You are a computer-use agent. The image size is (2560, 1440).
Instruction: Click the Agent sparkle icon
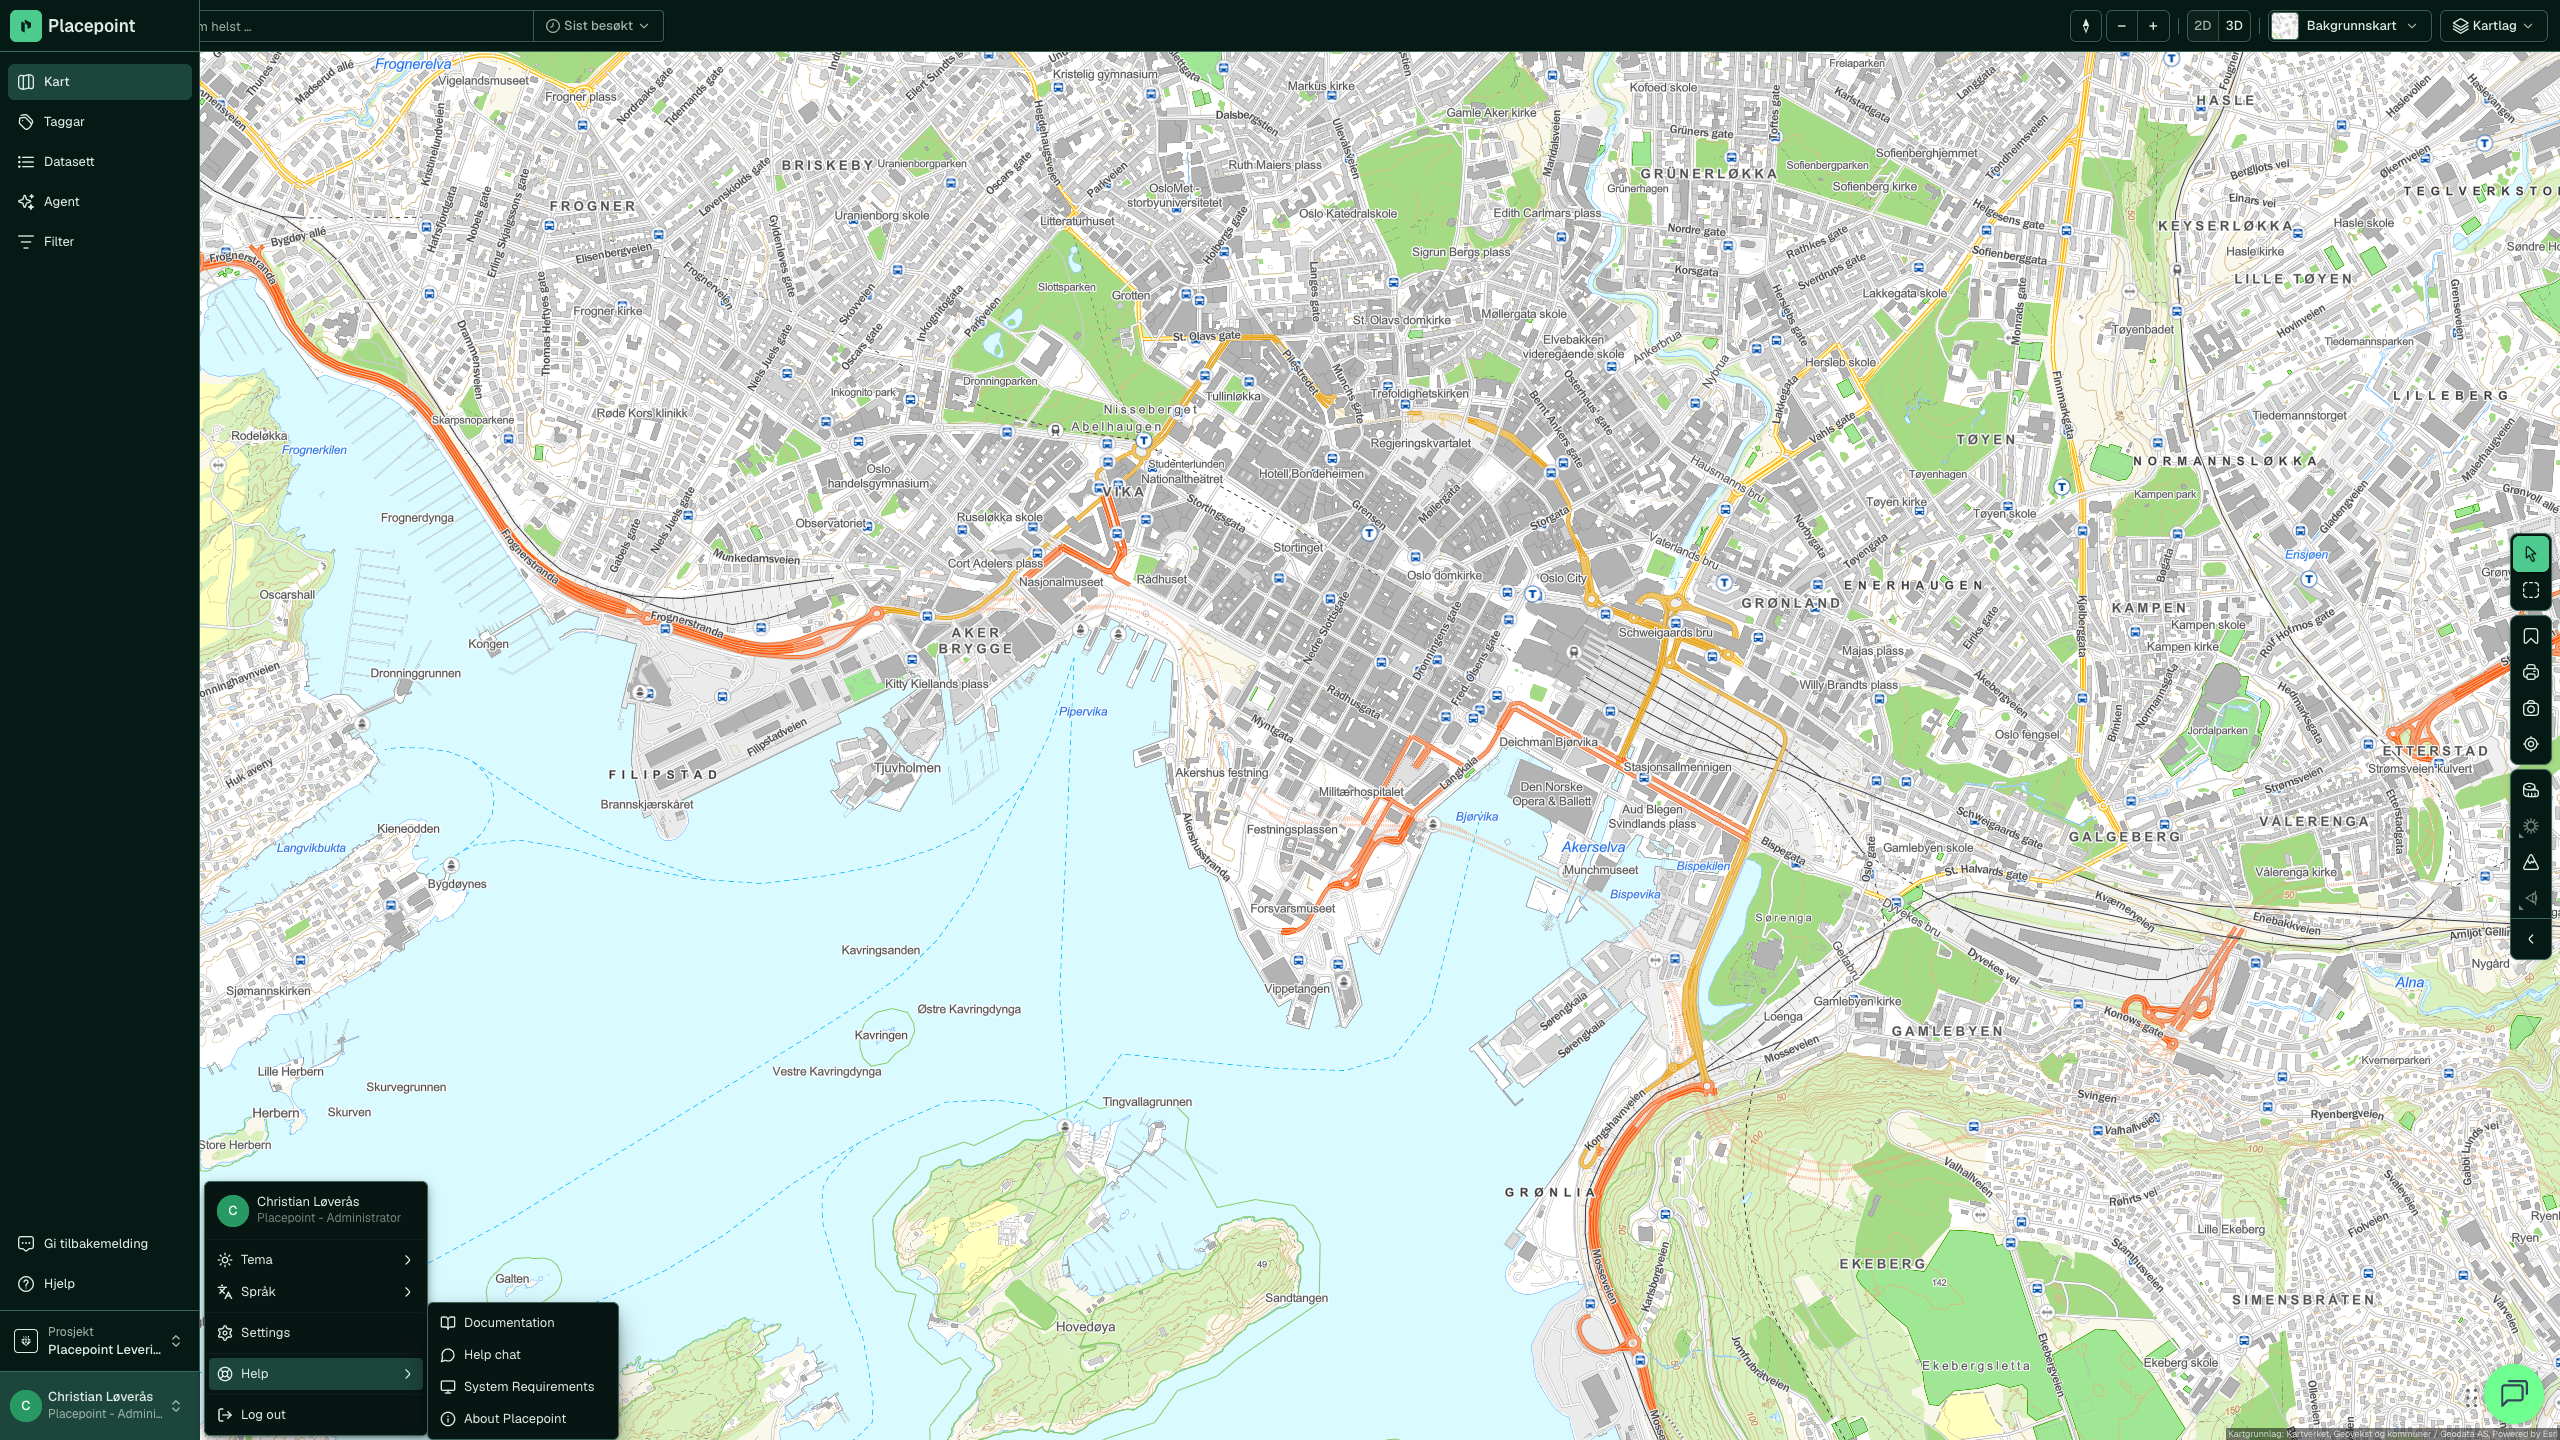26,202
